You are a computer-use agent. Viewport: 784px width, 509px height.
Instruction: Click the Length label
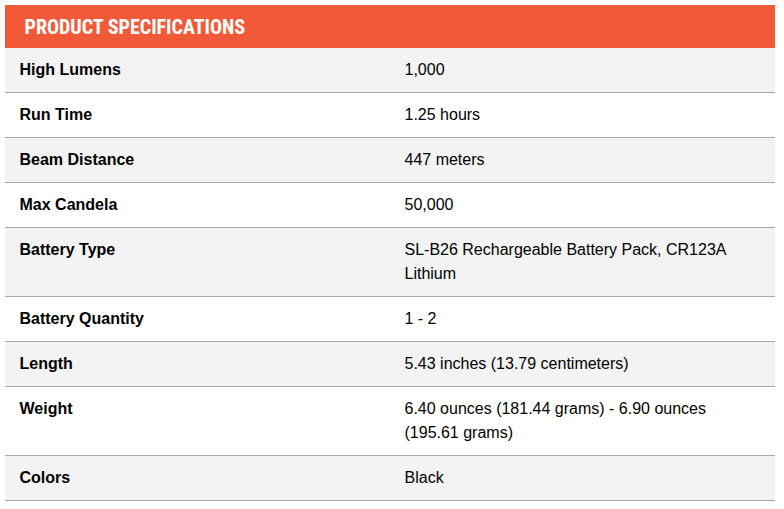click(x=46, y=364)
